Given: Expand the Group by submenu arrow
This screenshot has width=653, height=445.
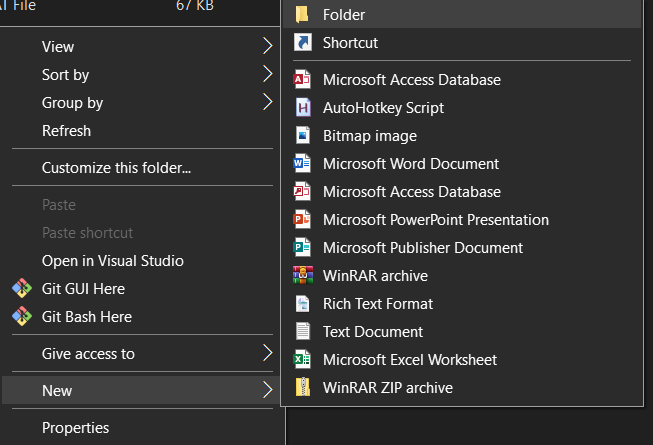Looking at the screenshot, I should 267,102.
